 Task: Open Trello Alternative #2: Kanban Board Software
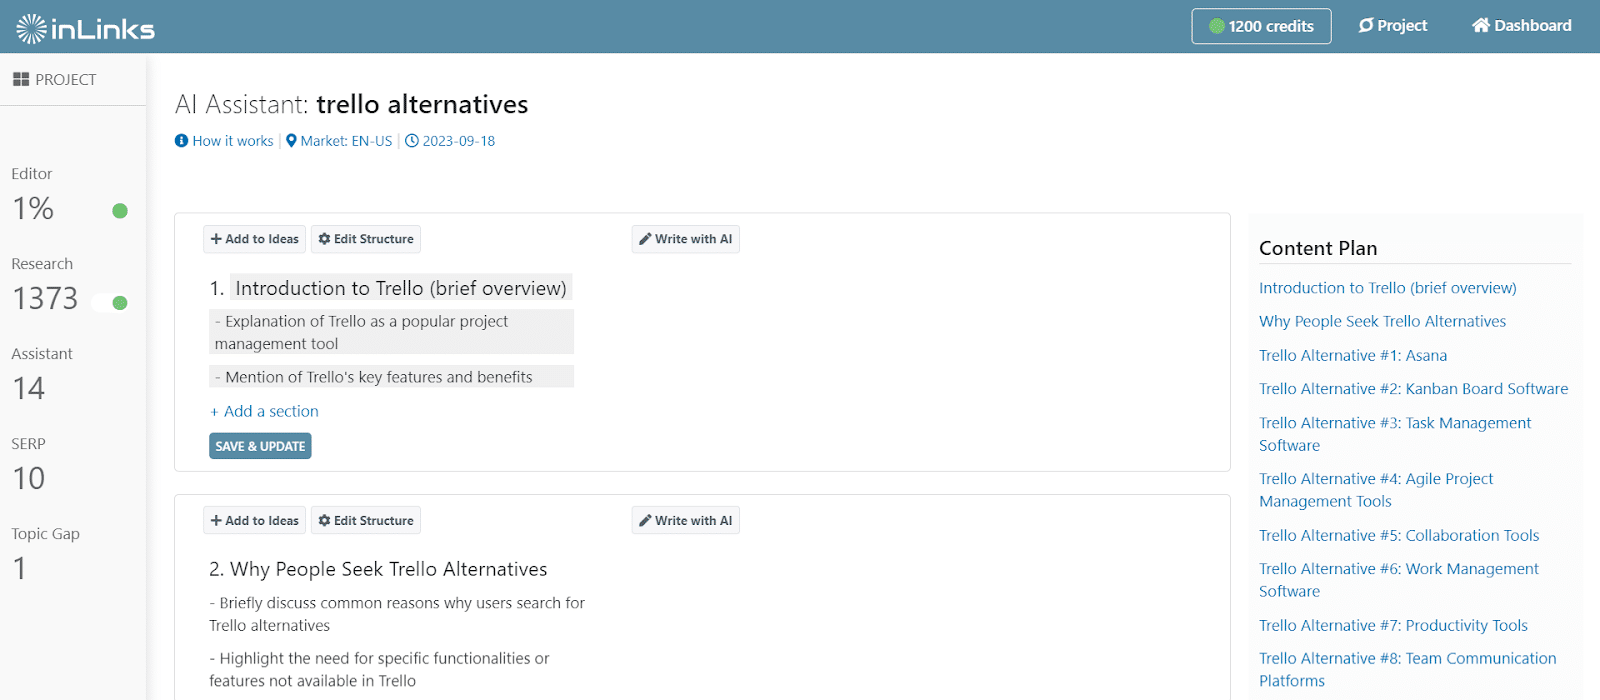pyautogui.click(x=1413, y=389)
